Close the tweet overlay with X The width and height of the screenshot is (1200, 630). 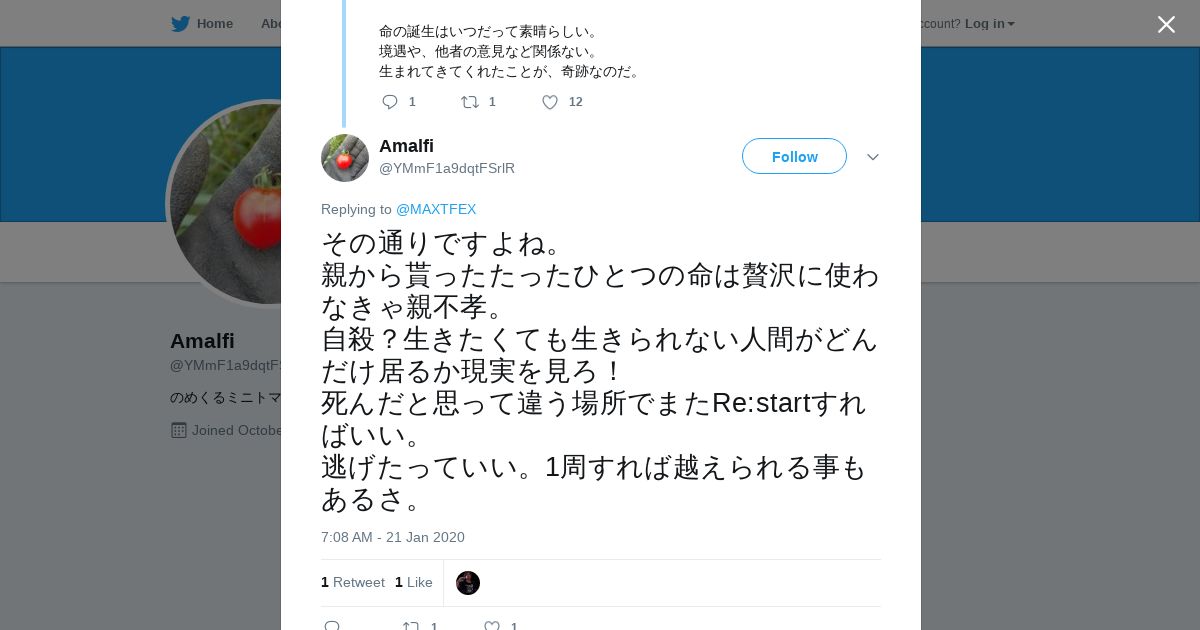pos(1166,25)
